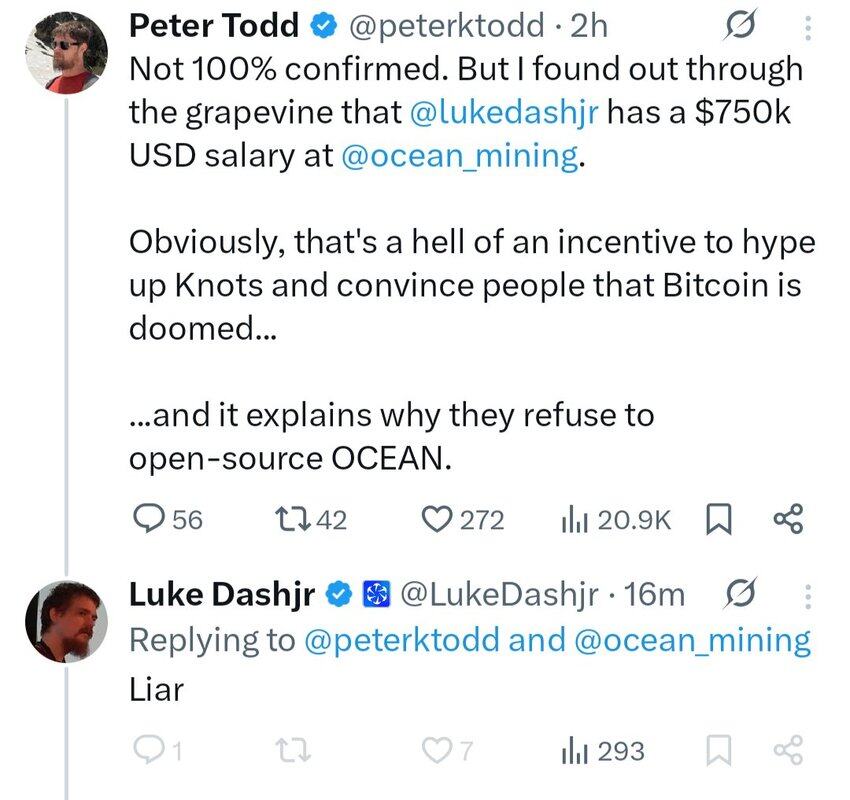Like Luke Dashjr's reply with 7 likes
This screenshot has width=850, height=800.
[x=448, y=751]
